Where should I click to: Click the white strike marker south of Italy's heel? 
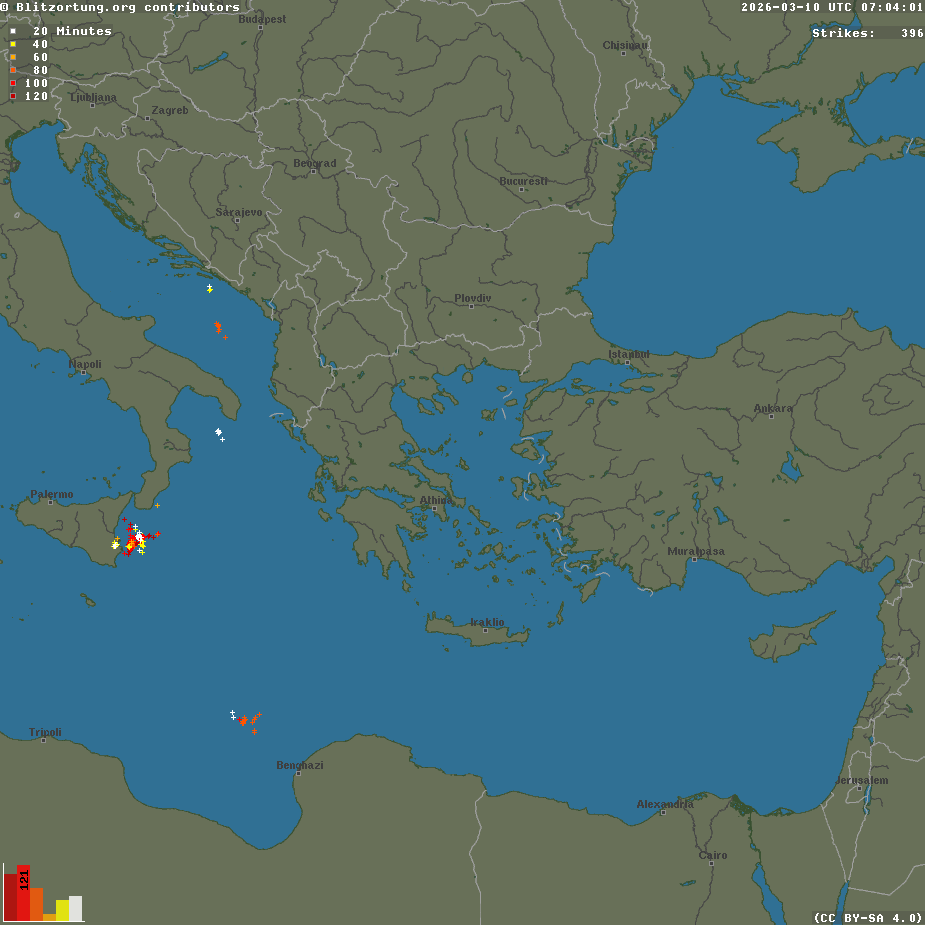218,432
